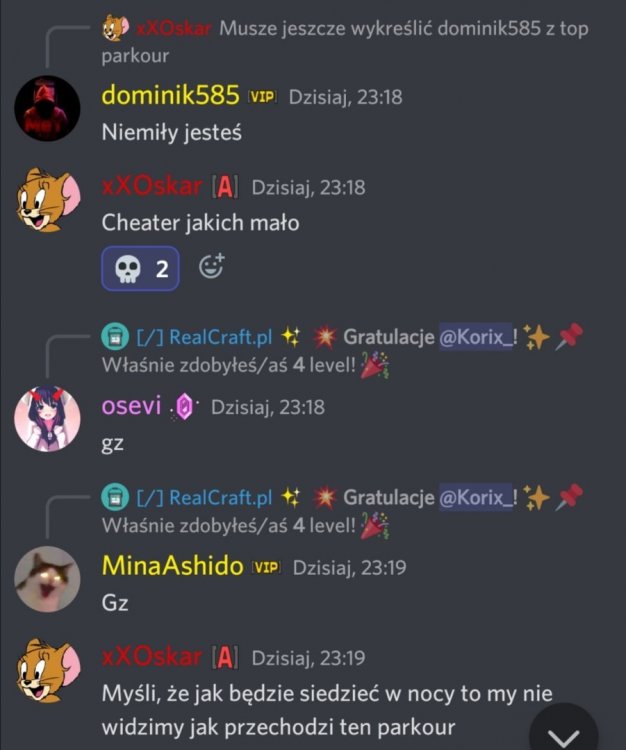Image resolution: width=626 pixels, height=750 pixels.
Task: Open the add reaction emoji picker
Action: pyautogui.click(x=212, y=266)
